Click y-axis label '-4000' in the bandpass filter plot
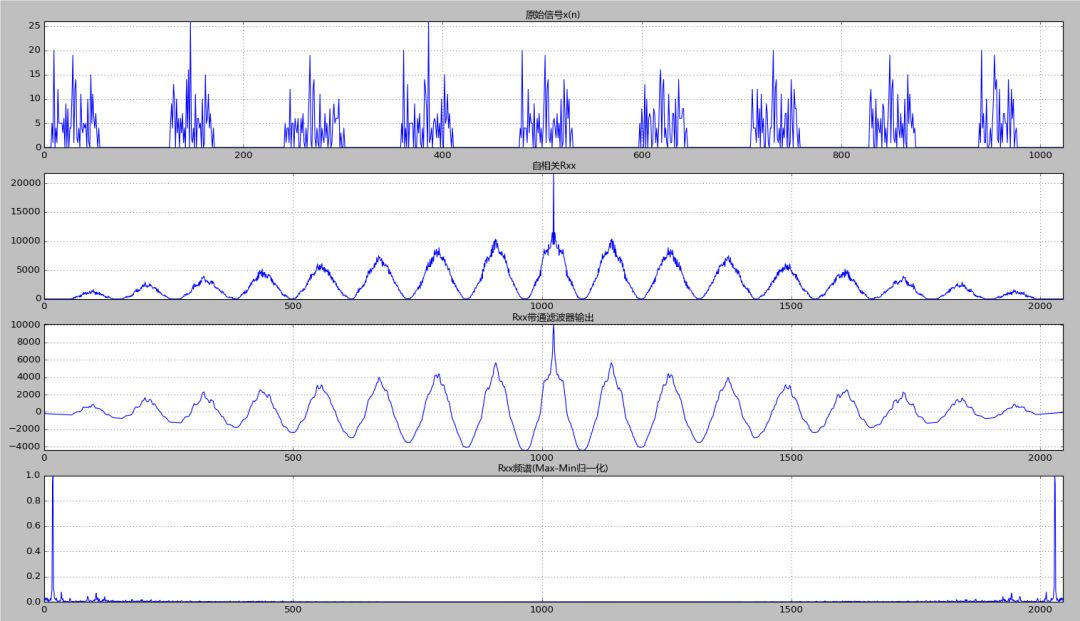1080x621 pixels. coord(27,446)
